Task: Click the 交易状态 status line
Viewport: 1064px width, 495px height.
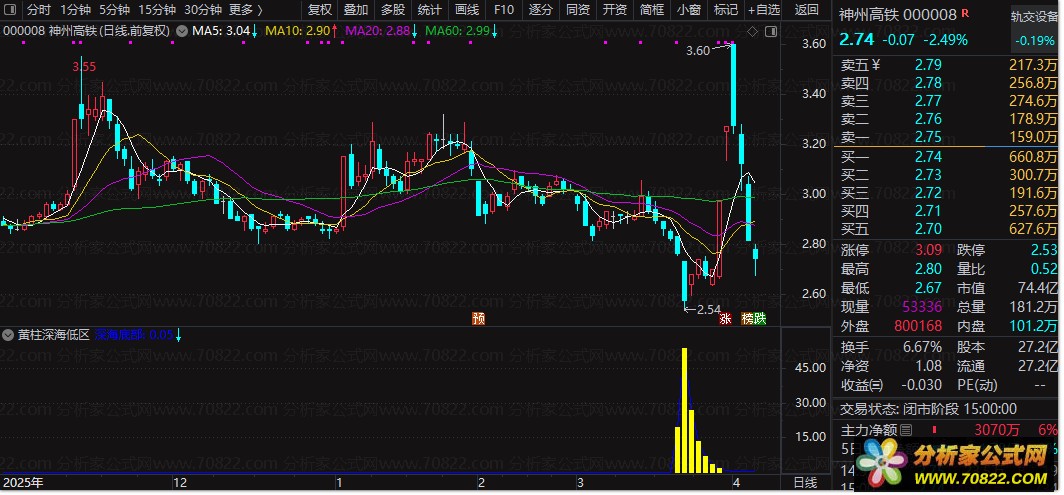Action: tap(928, 409)
